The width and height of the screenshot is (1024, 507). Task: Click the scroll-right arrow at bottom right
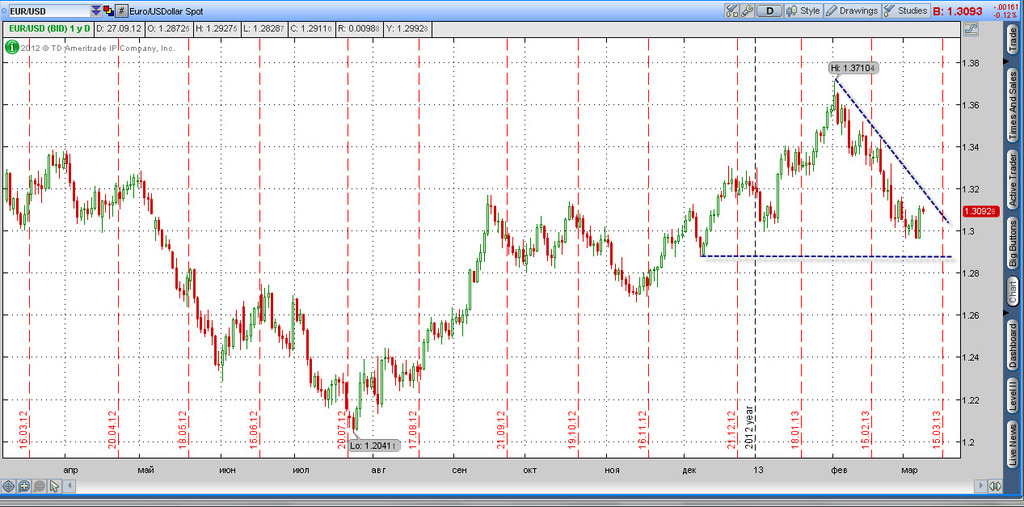980,486
